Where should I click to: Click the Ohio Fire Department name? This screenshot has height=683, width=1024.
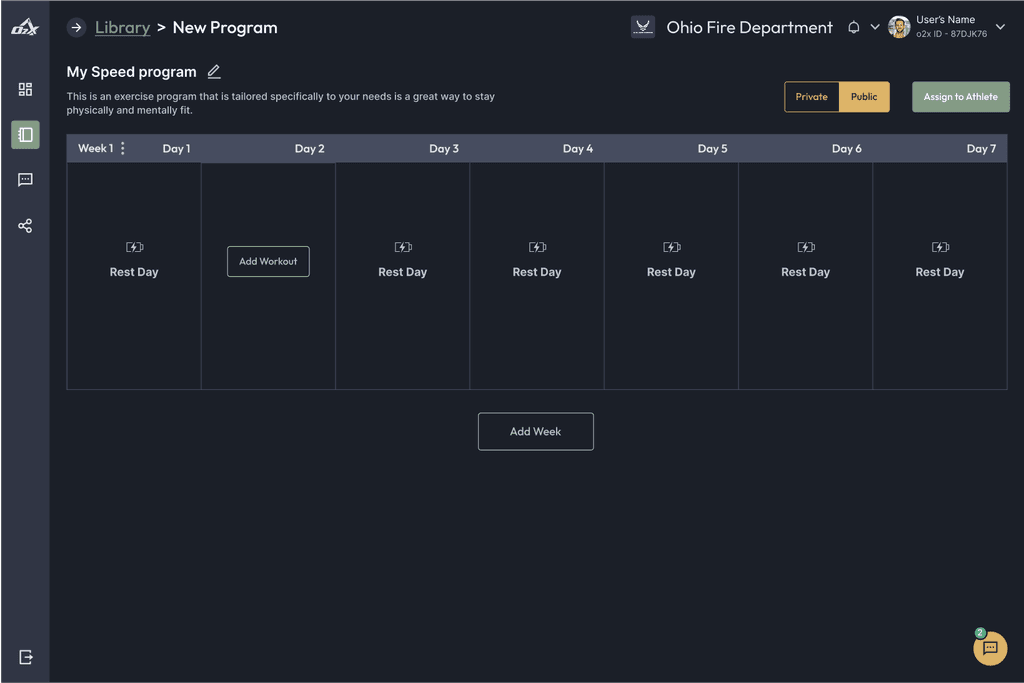750,27
